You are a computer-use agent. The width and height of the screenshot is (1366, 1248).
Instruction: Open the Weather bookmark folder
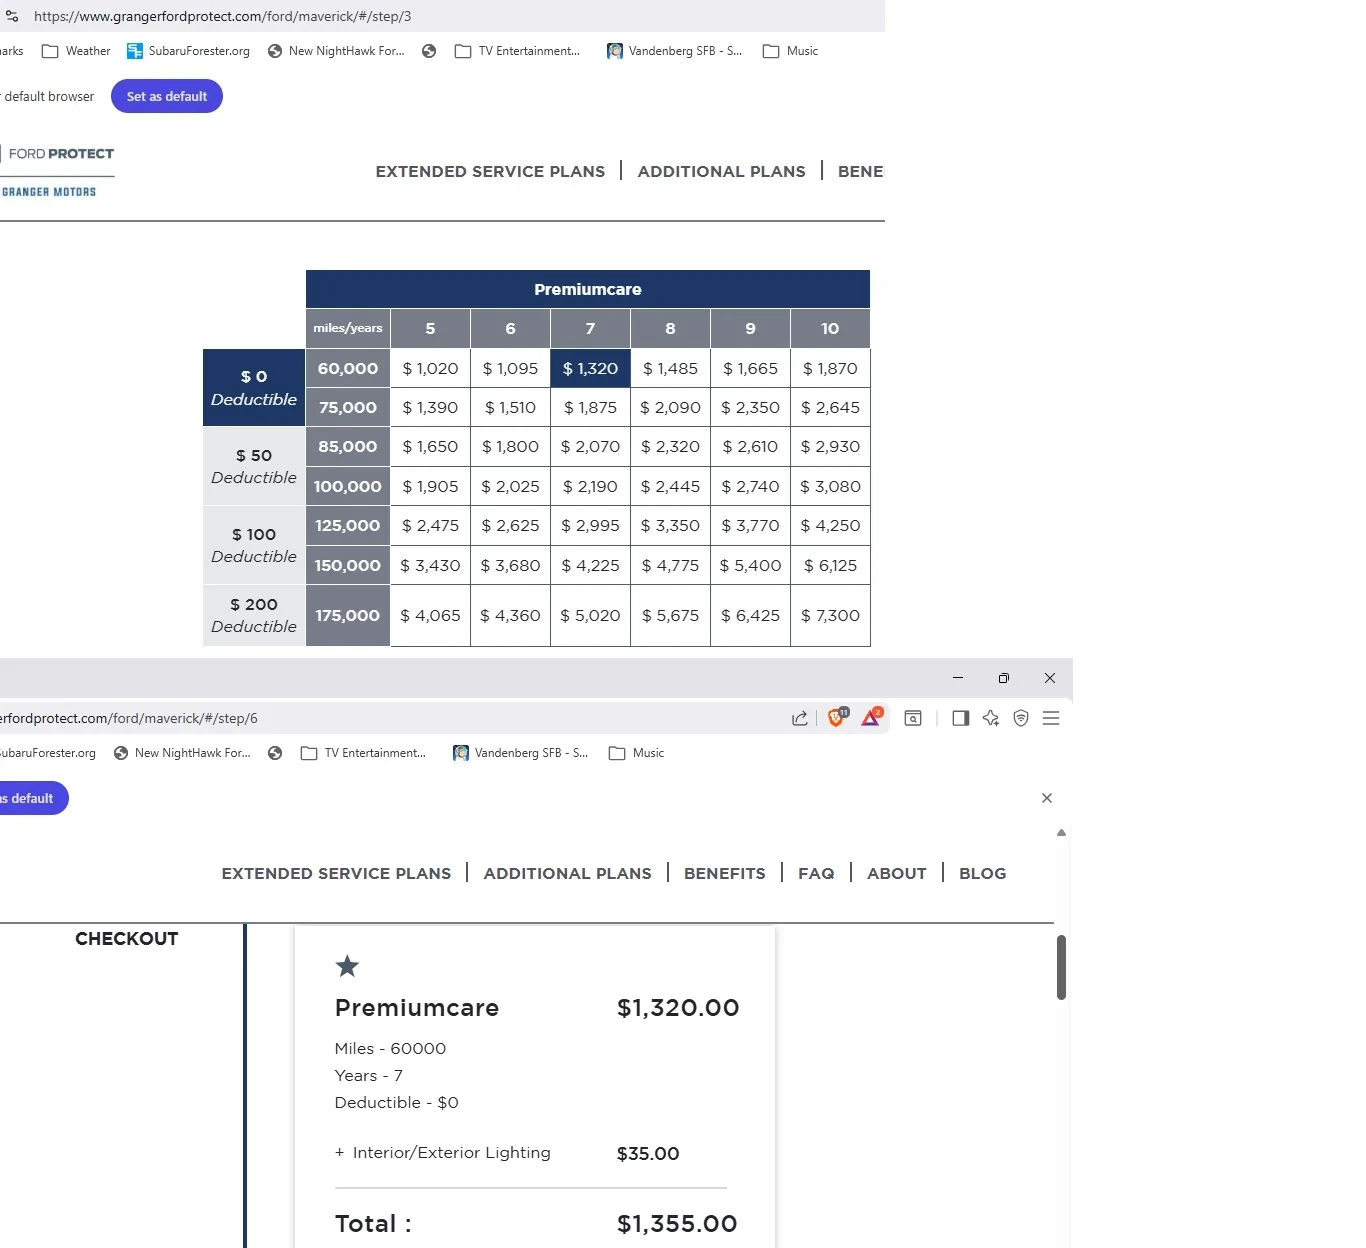pos(76,51)
